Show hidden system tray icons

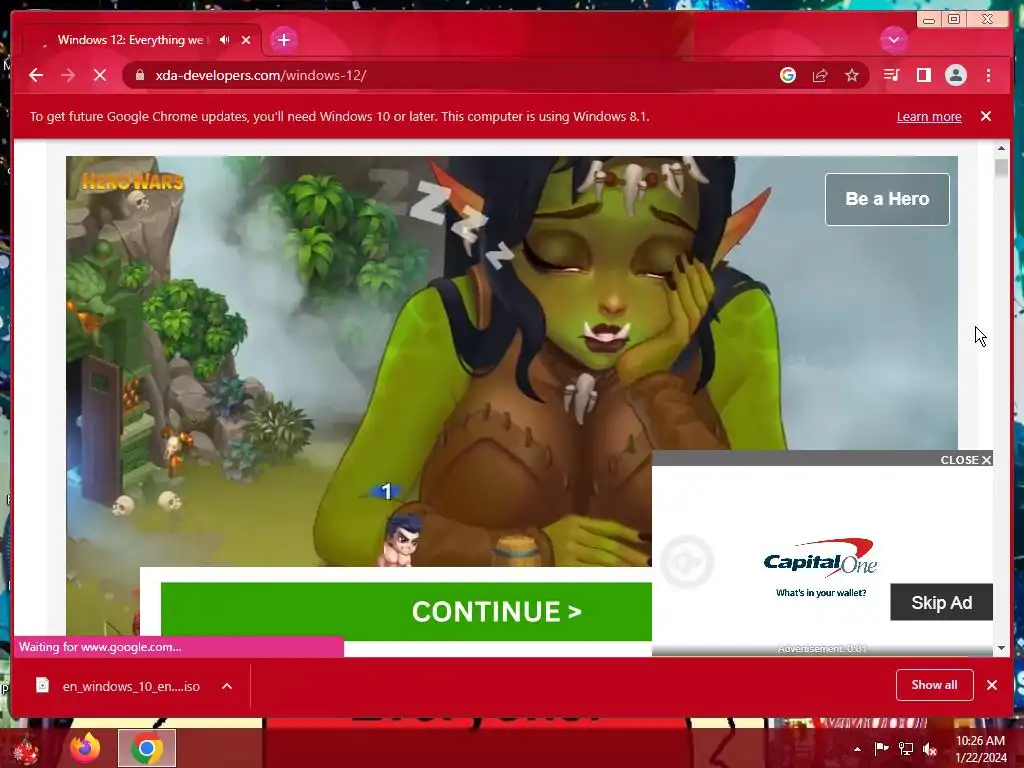point(857,749)
